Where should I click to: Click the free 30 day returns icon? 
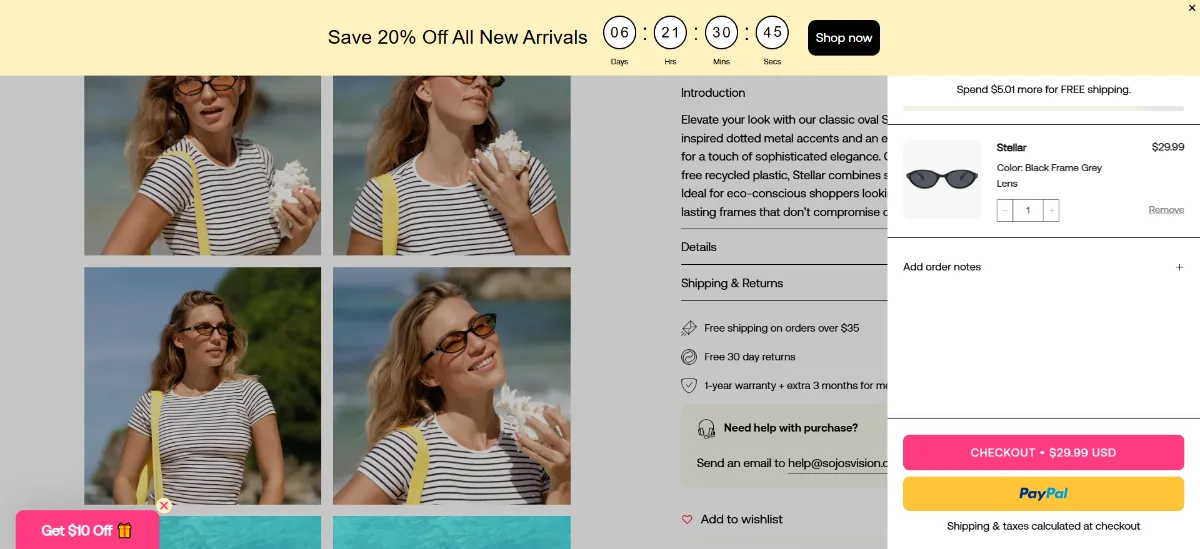tap(689, 357)
